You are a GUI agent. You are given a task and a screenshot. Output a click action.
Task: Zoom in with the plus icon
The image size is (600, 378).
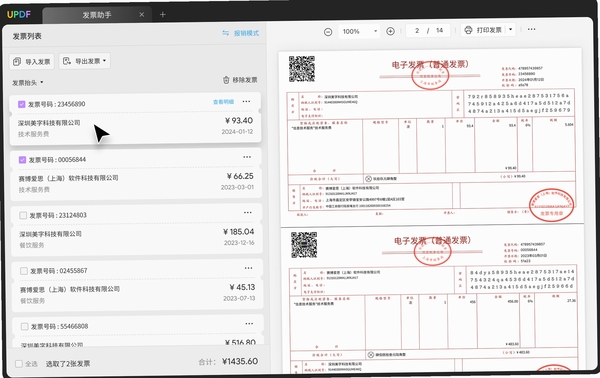(390, 31)
